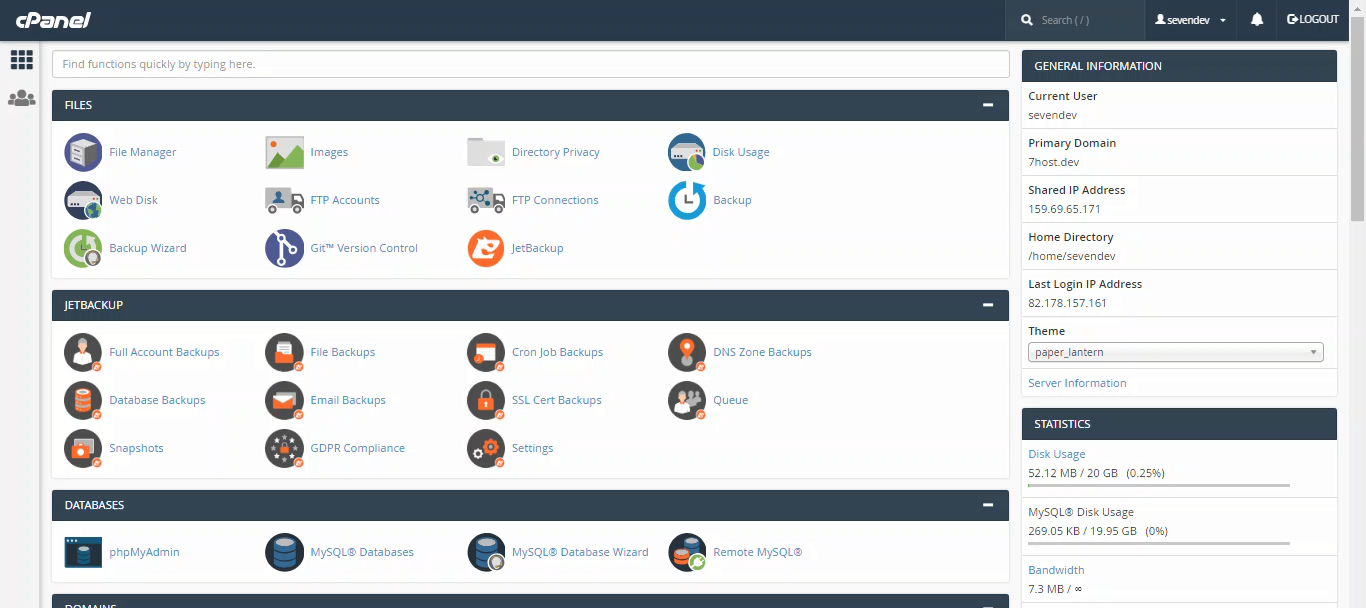Open the Email Backups icon
Viewport: 1366px width, 608px height.
click(x=285, y=400)
